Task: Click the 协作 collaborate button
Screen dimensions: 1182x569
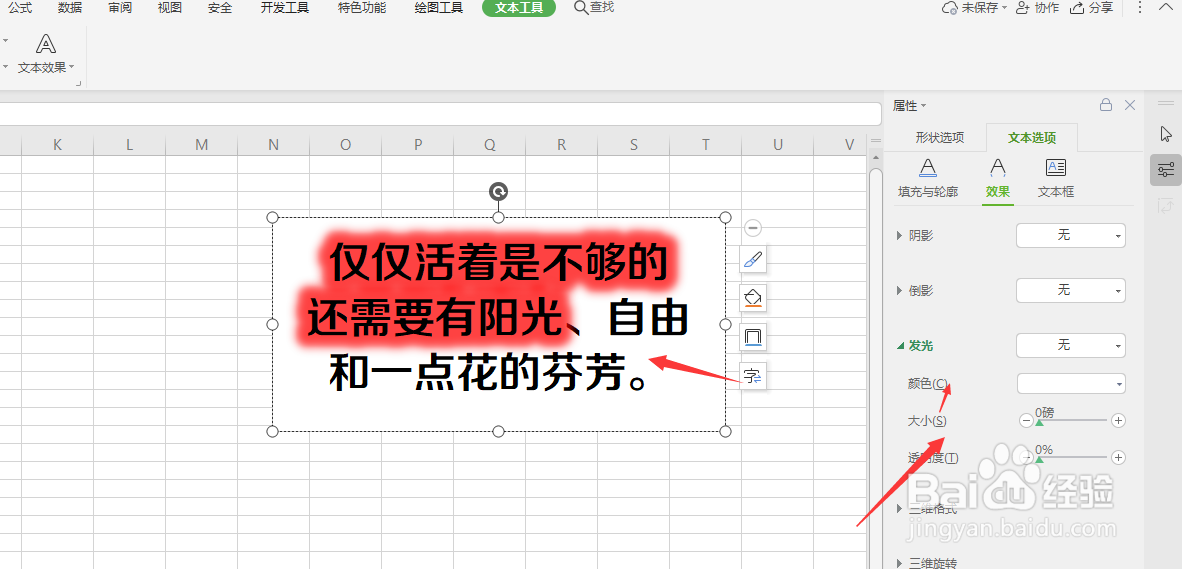Action: [x=1037, y=8]
